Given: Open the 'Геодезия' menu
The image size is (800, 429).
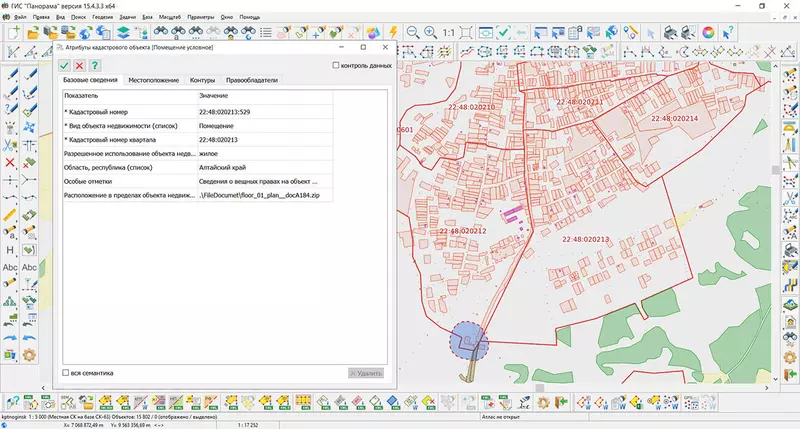Looking at the screenshot, I should [x=102, y=18].
